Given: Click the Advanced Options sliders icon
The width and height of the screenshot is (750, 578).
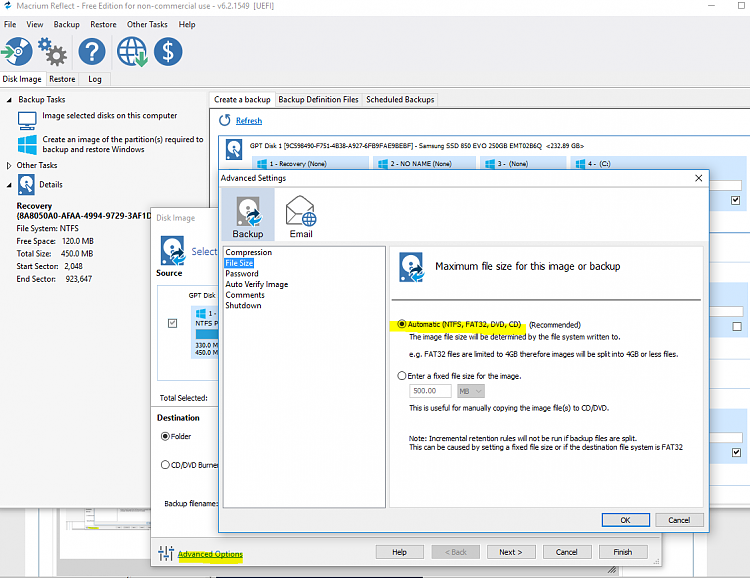Looking at the screenshot, I should tap(166, 554).
